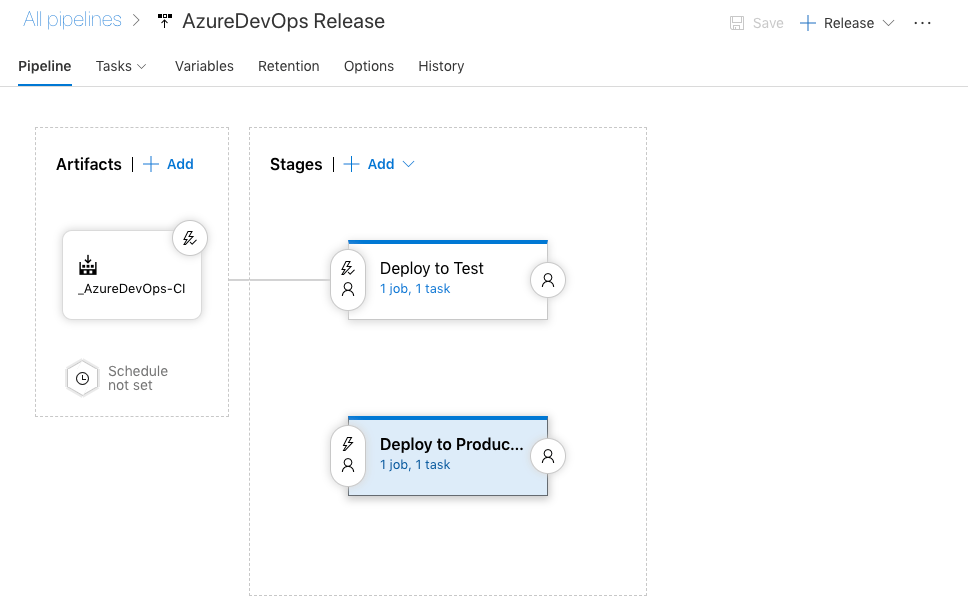
Task: Click the continuous deployment trigger lightning icon on artifact
Action: (189, 239)
